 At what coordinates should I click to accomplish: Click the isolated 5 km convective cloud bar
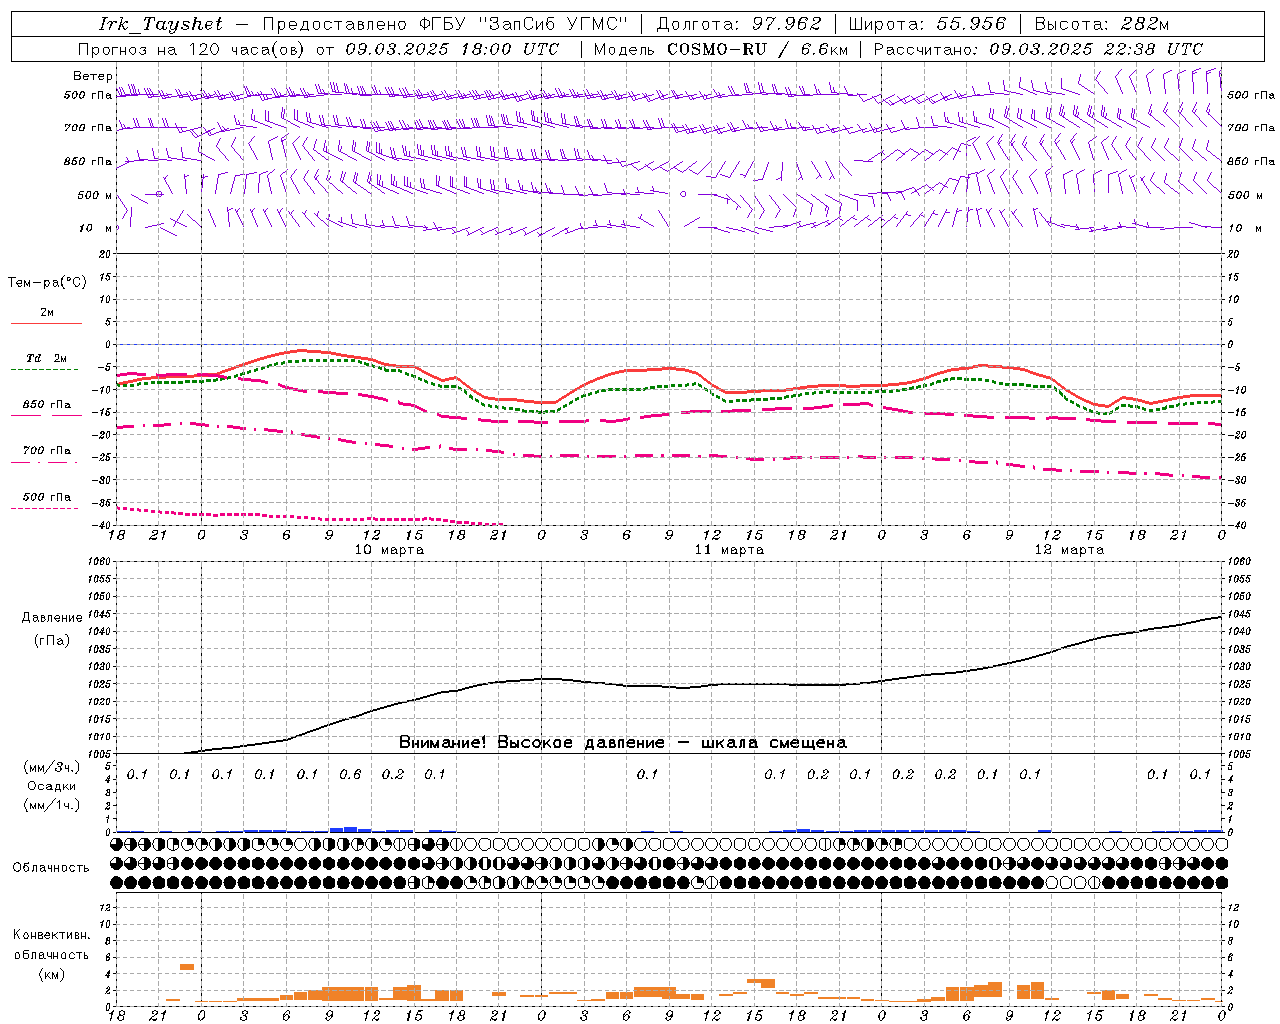187,967
